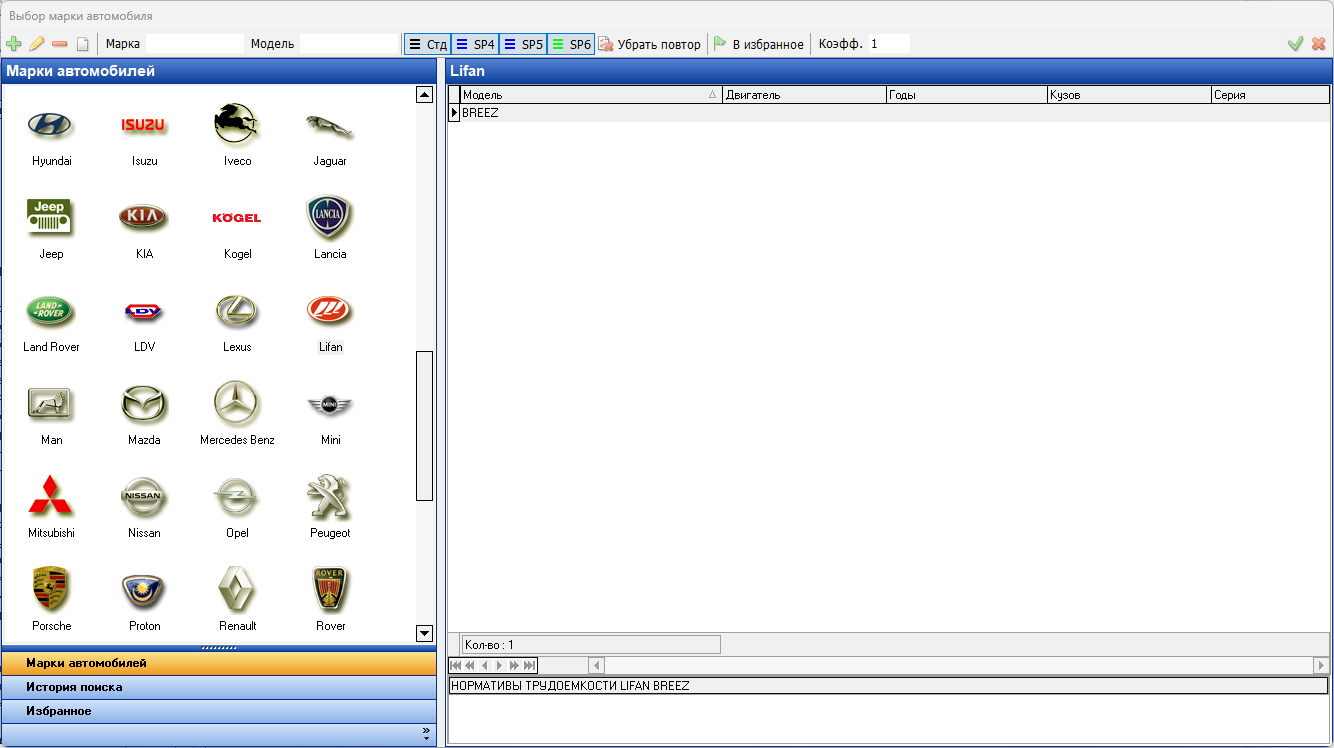The image size is (1334, 748).
Task: Click the В избранное button
Action: (758, 44)
